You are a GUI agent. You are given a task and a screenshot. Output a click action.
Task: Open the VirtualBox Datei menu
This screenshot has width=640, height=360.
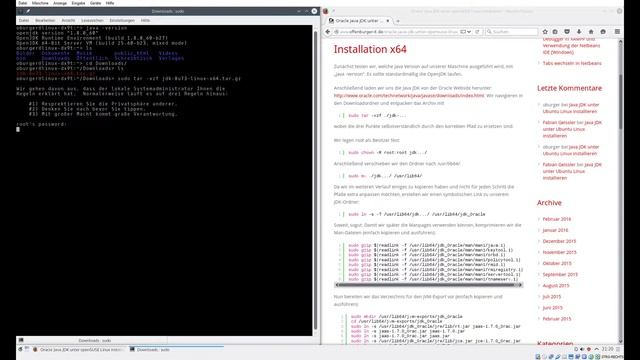[x=22, y=3]
